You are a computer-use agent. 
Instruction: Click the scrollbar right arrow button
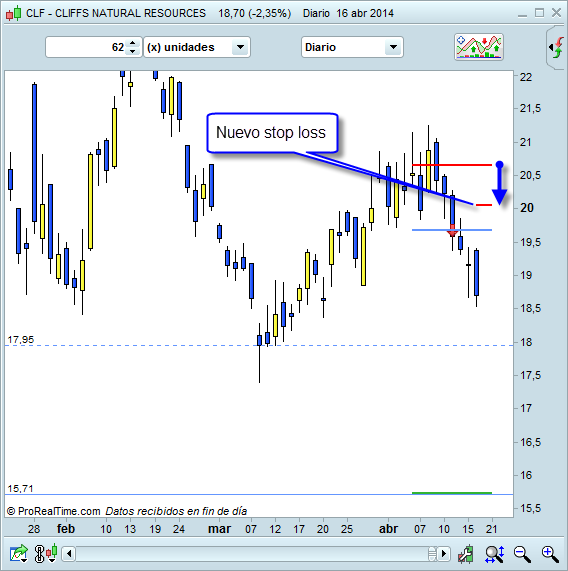443,554
